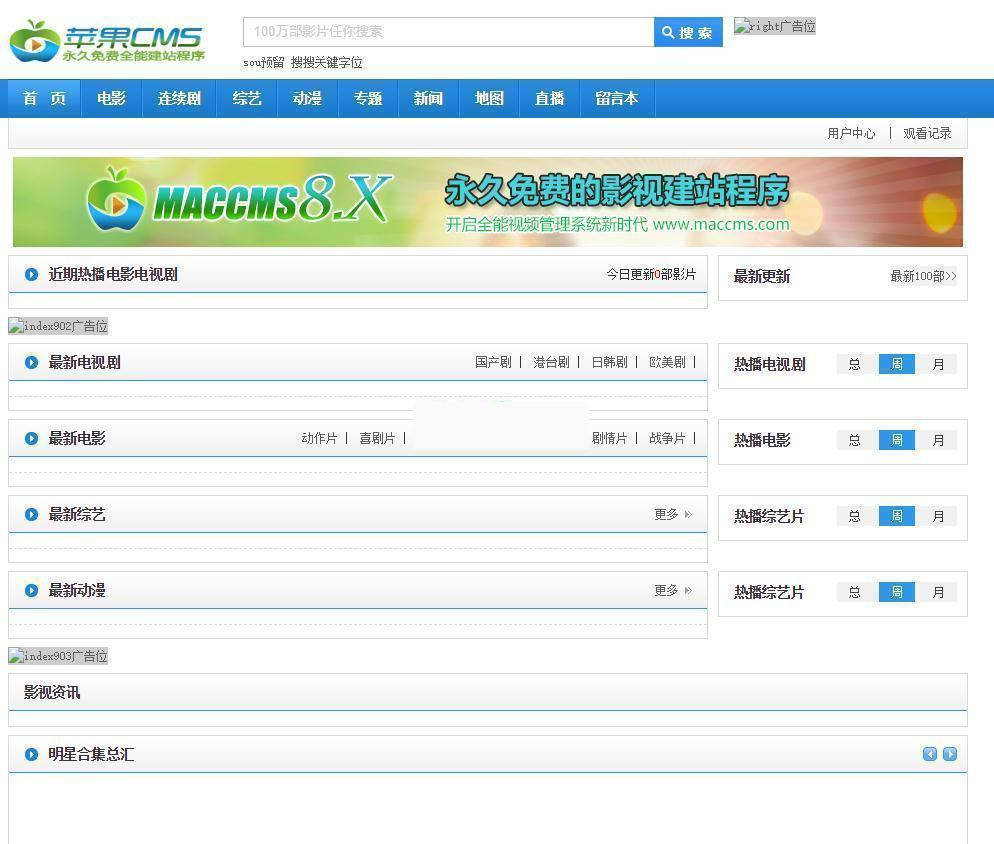Click the right广告位 broken image icon
The image size is (994, 844).
[775, 26]
